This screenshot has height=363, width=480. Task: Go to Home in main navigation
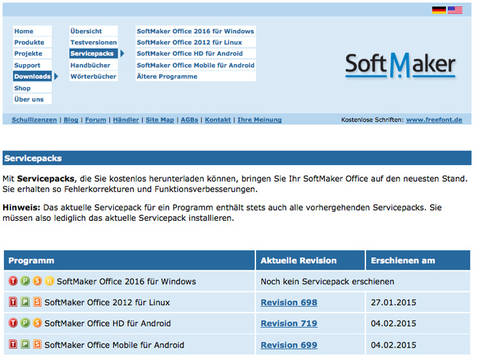[32, 31]
